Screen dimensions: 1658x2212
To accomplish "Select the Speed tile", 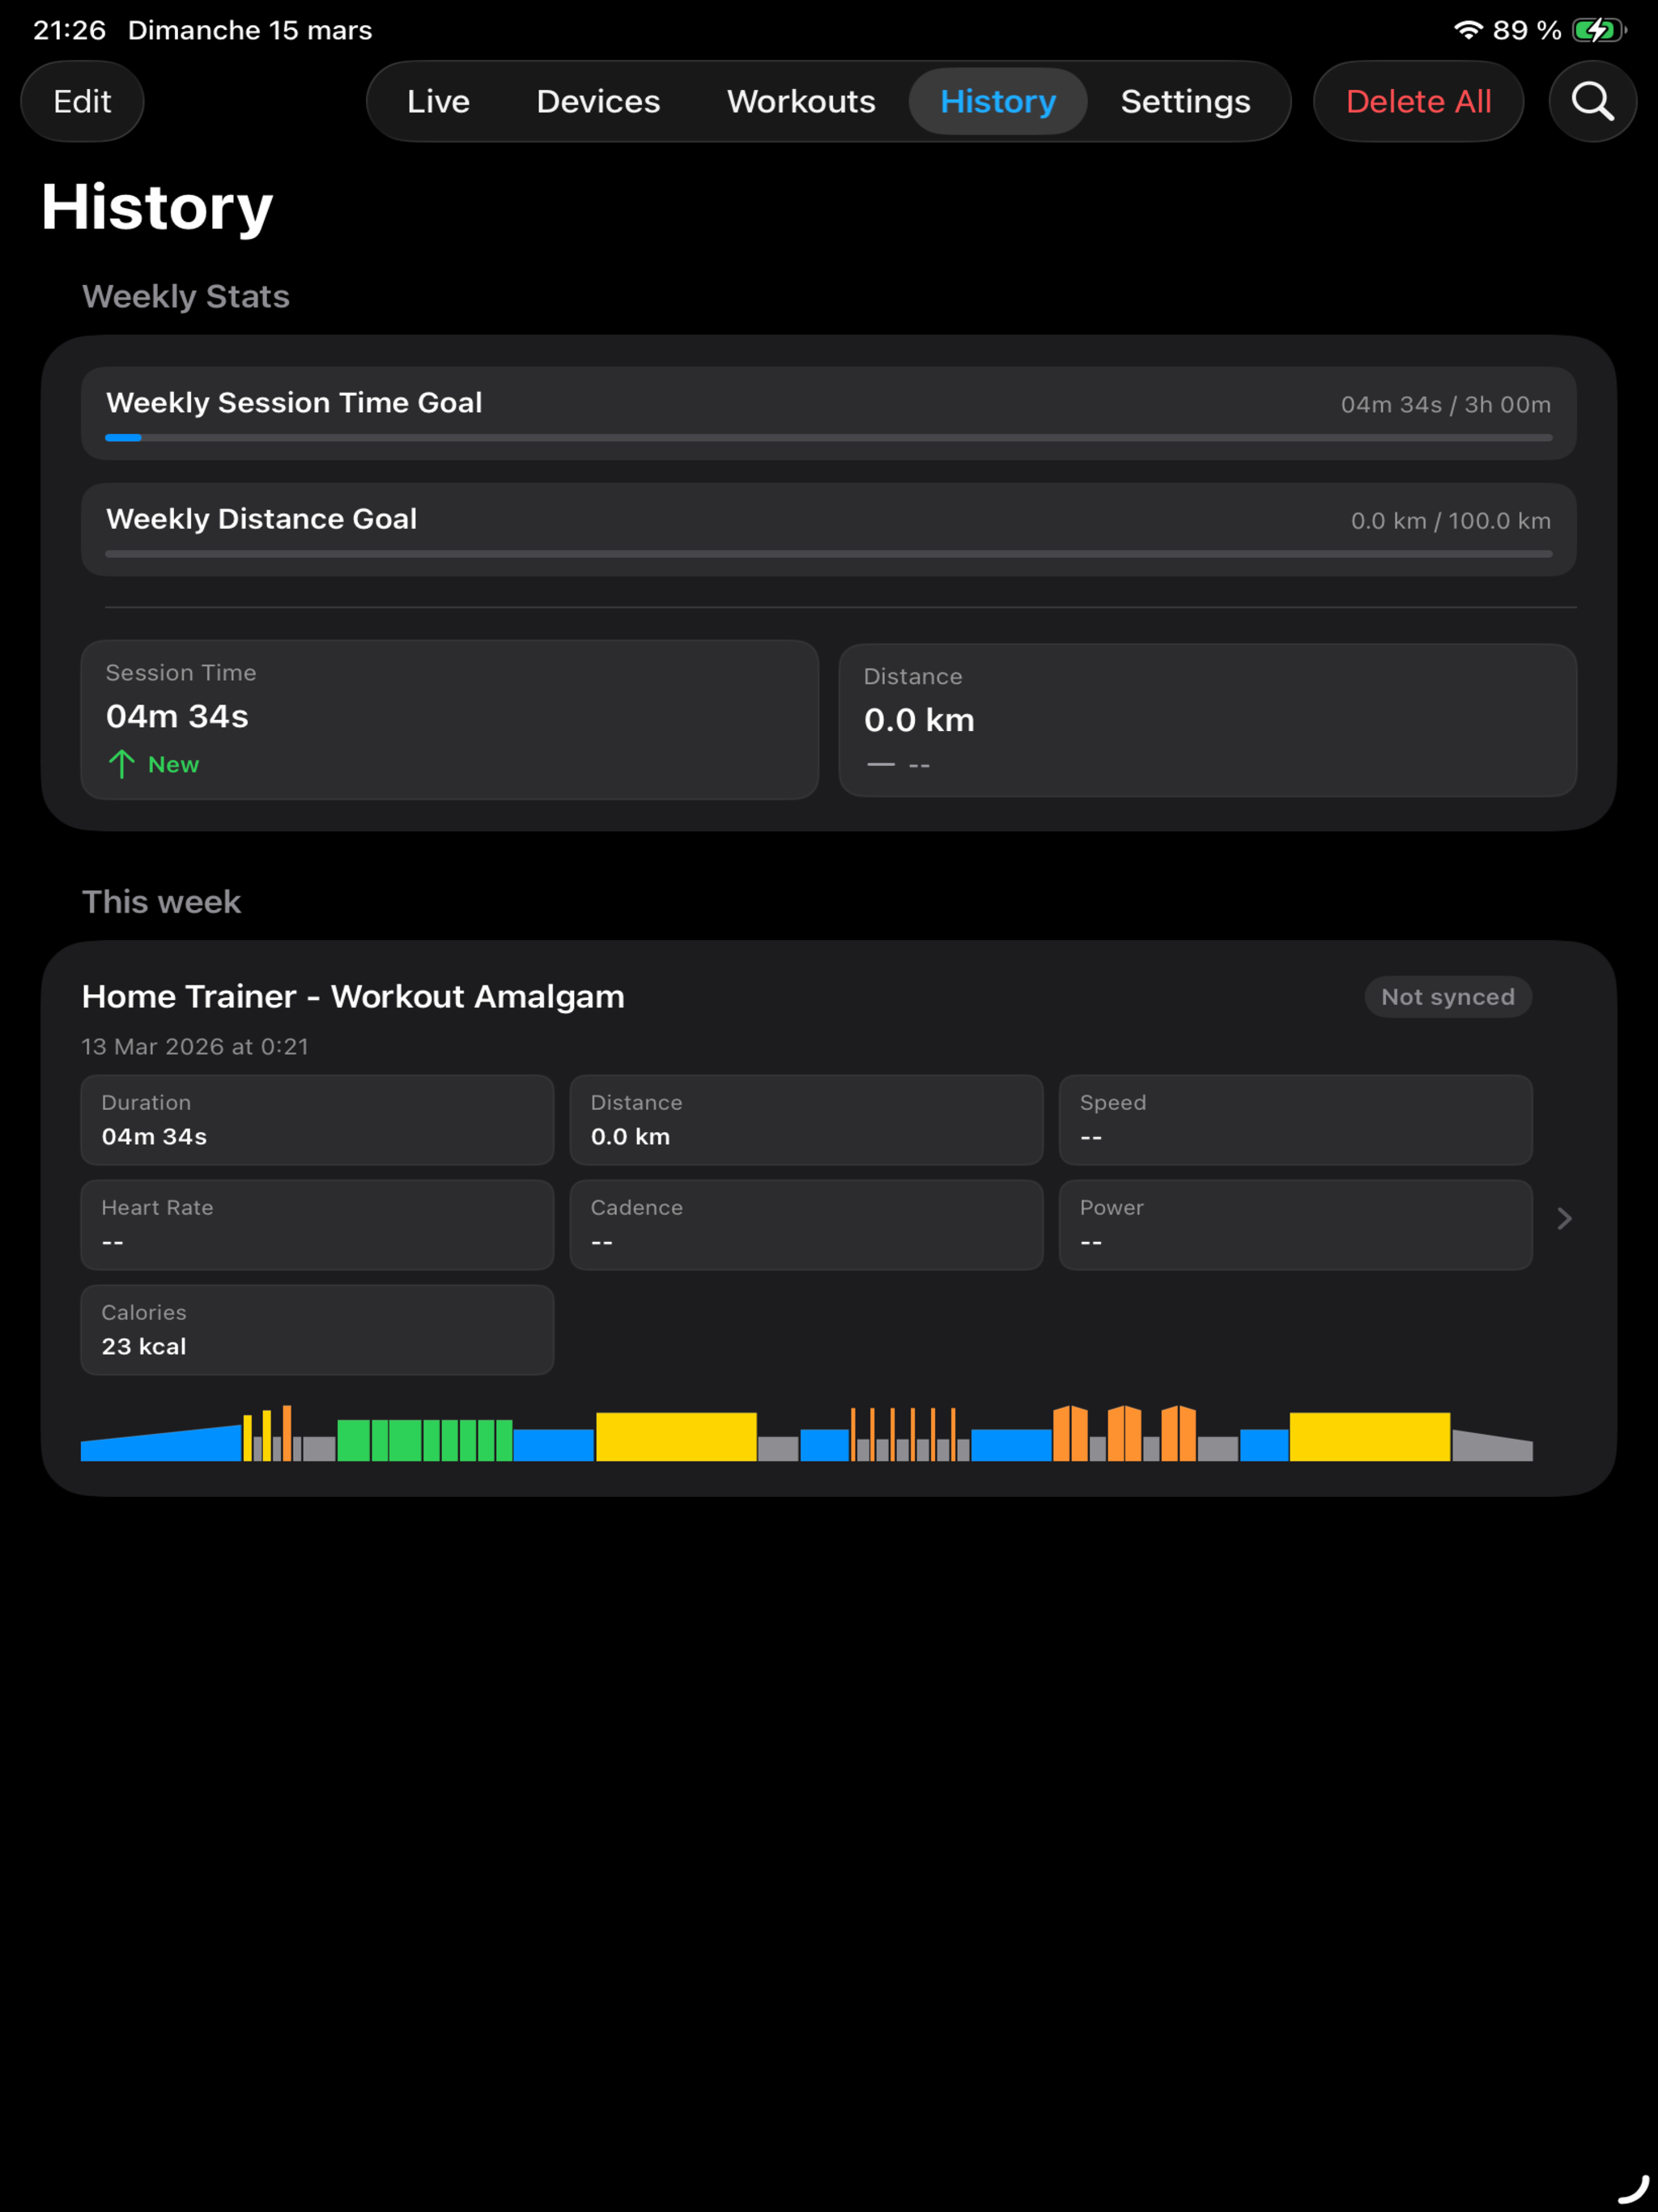I will (x=1295, y=1120).
